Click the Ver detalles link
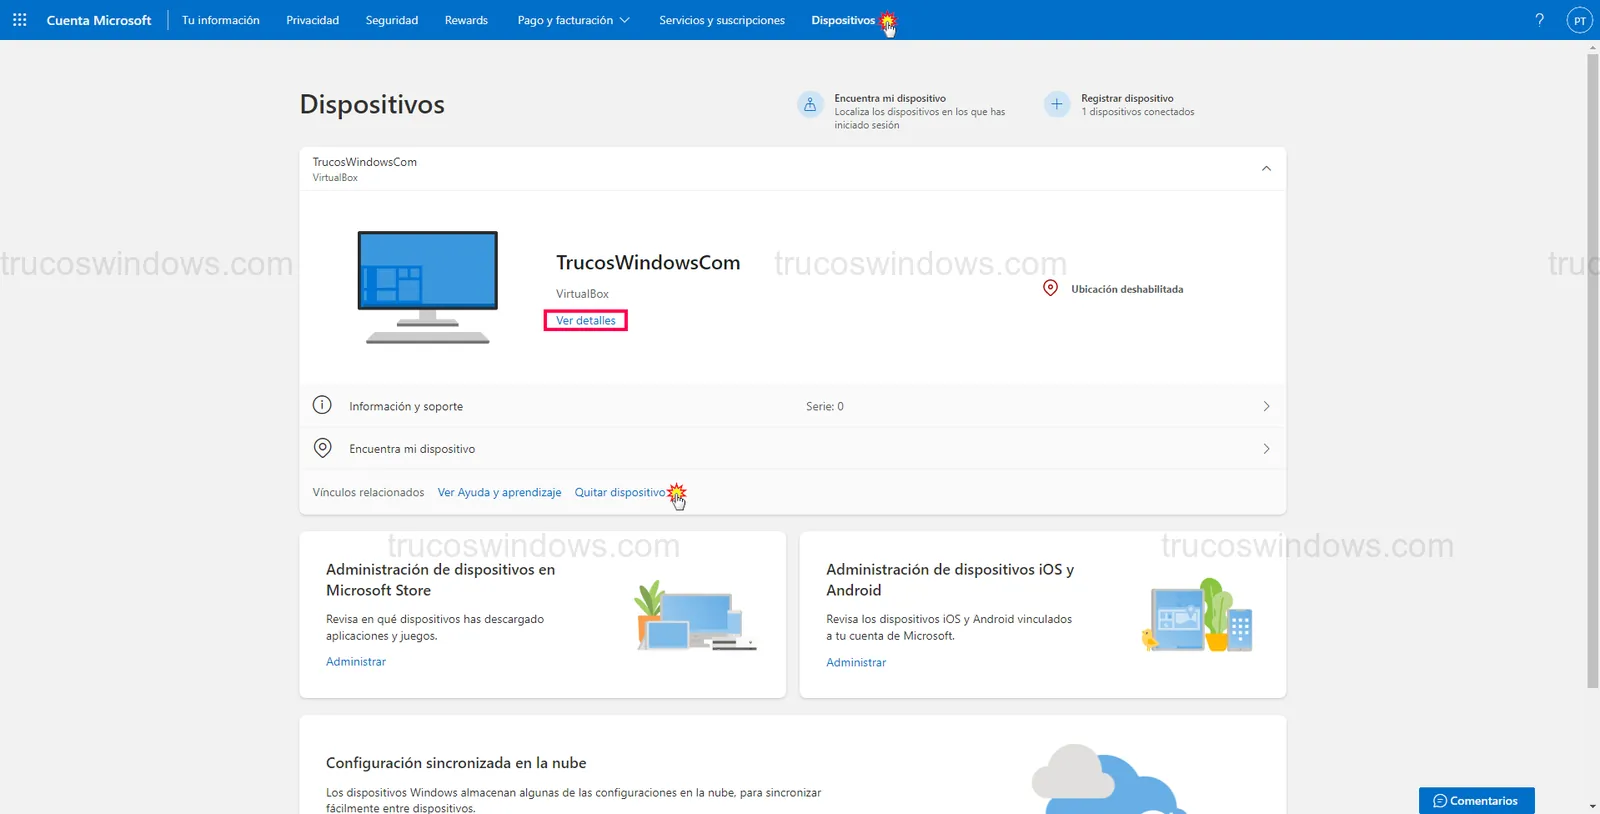1600x814 pixels. [x=586, y=321]
